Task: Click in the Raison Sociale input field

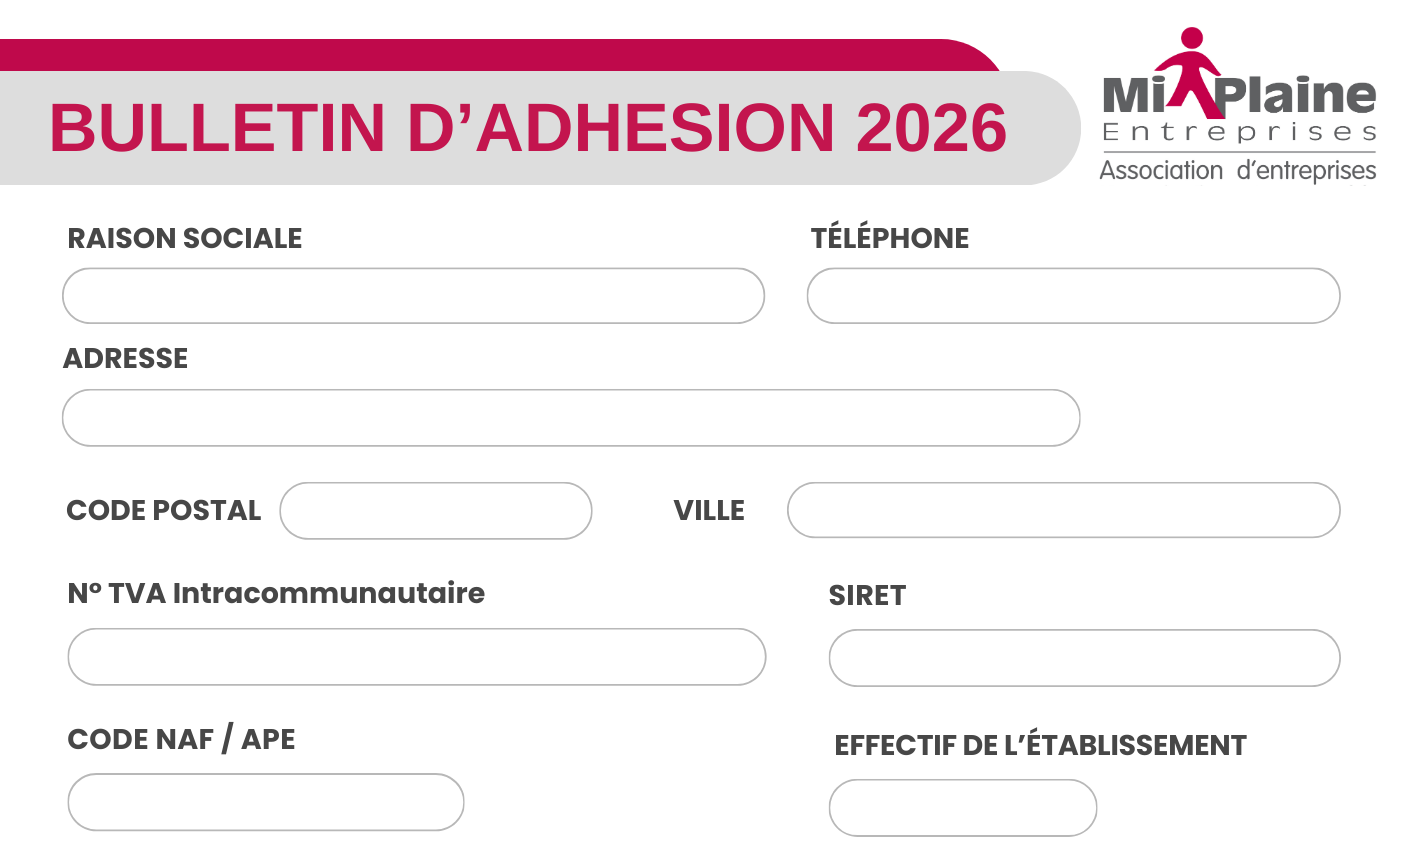Action: [413, 296]
